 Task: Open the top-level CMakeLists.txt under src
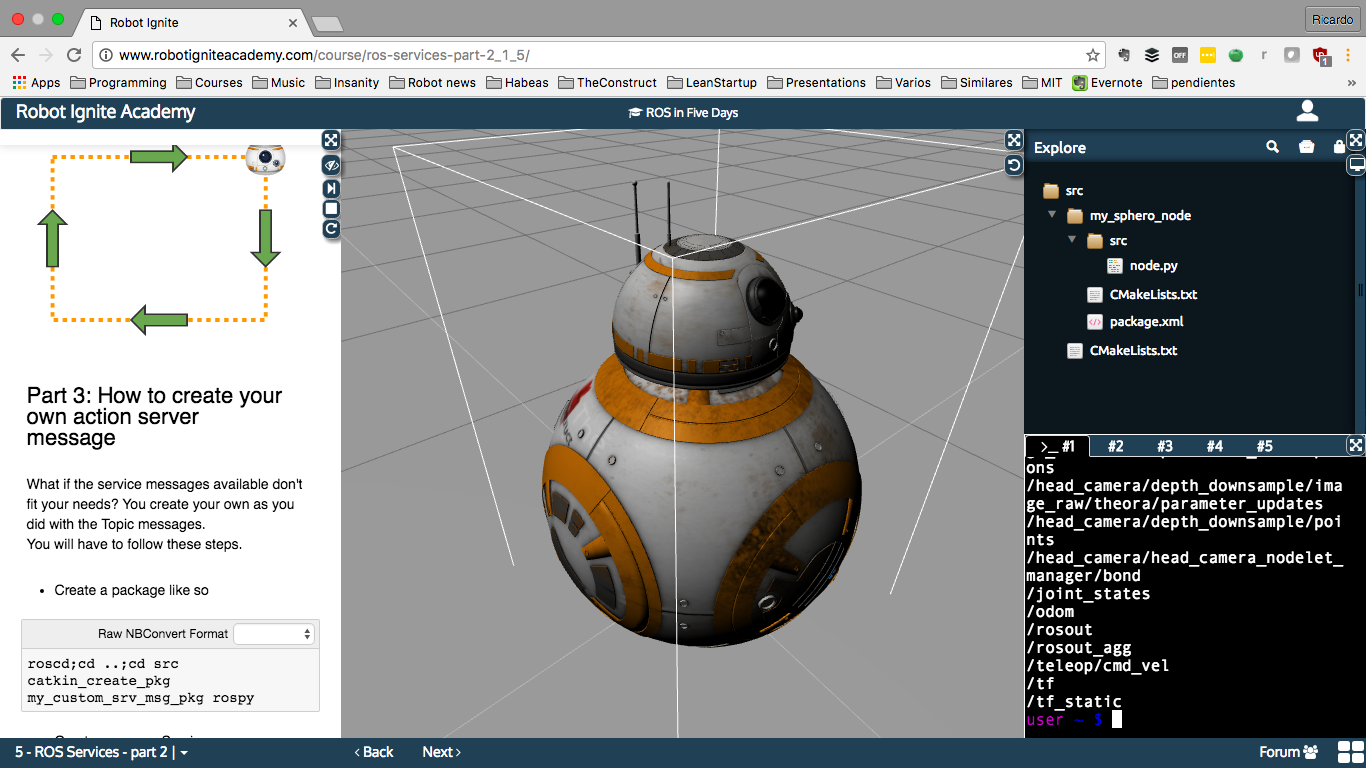(1122, 351)
